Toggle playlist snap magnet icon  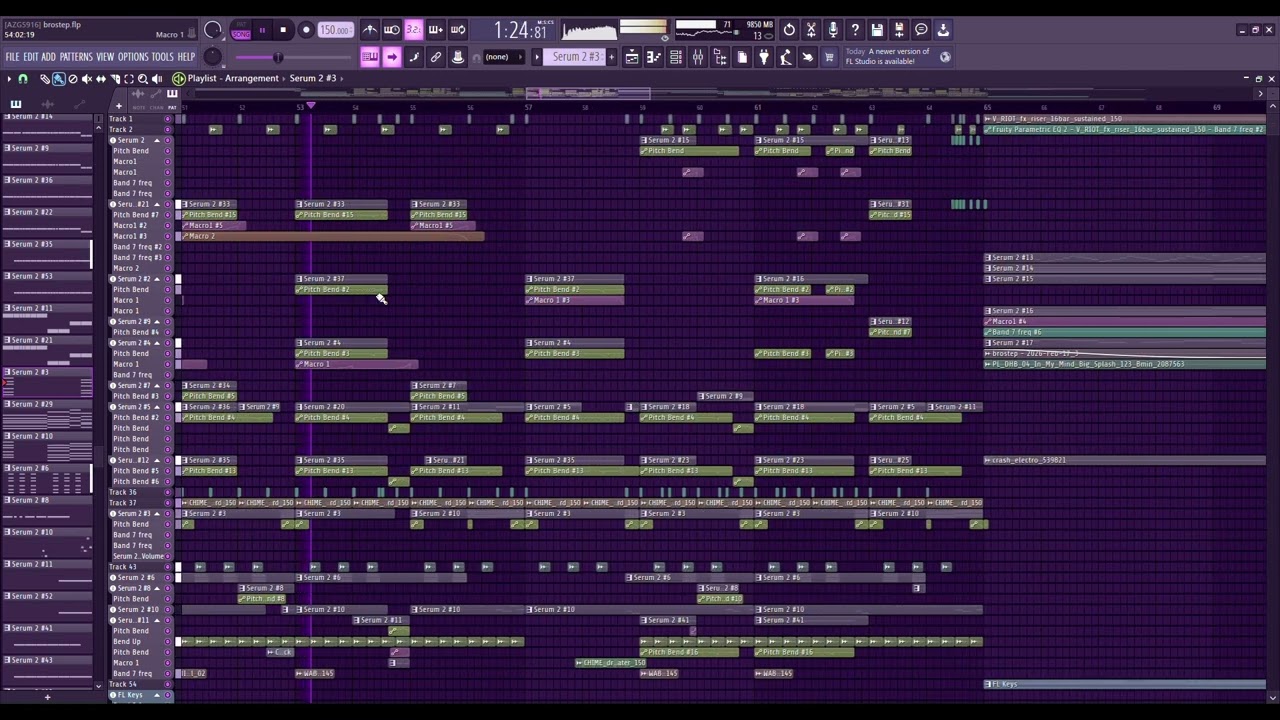tap(23, 78)
